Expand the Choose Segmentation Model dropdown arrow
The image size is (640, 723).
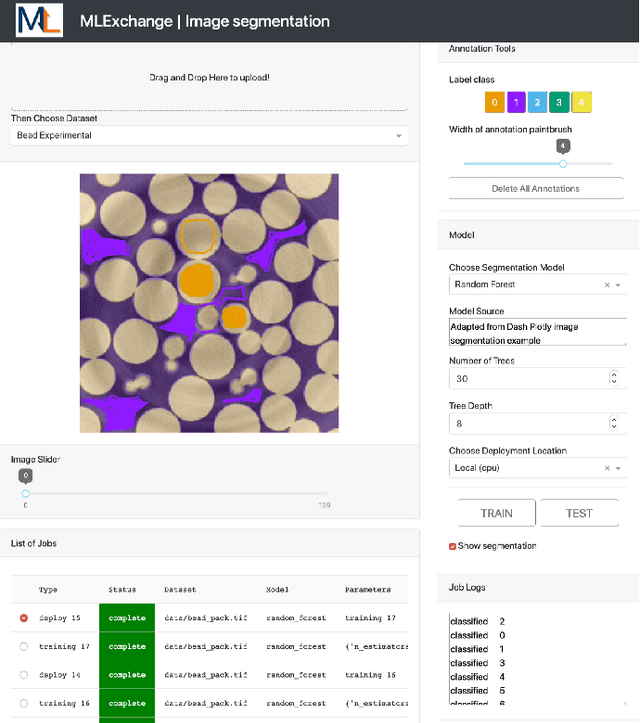(x=619, y=285)
